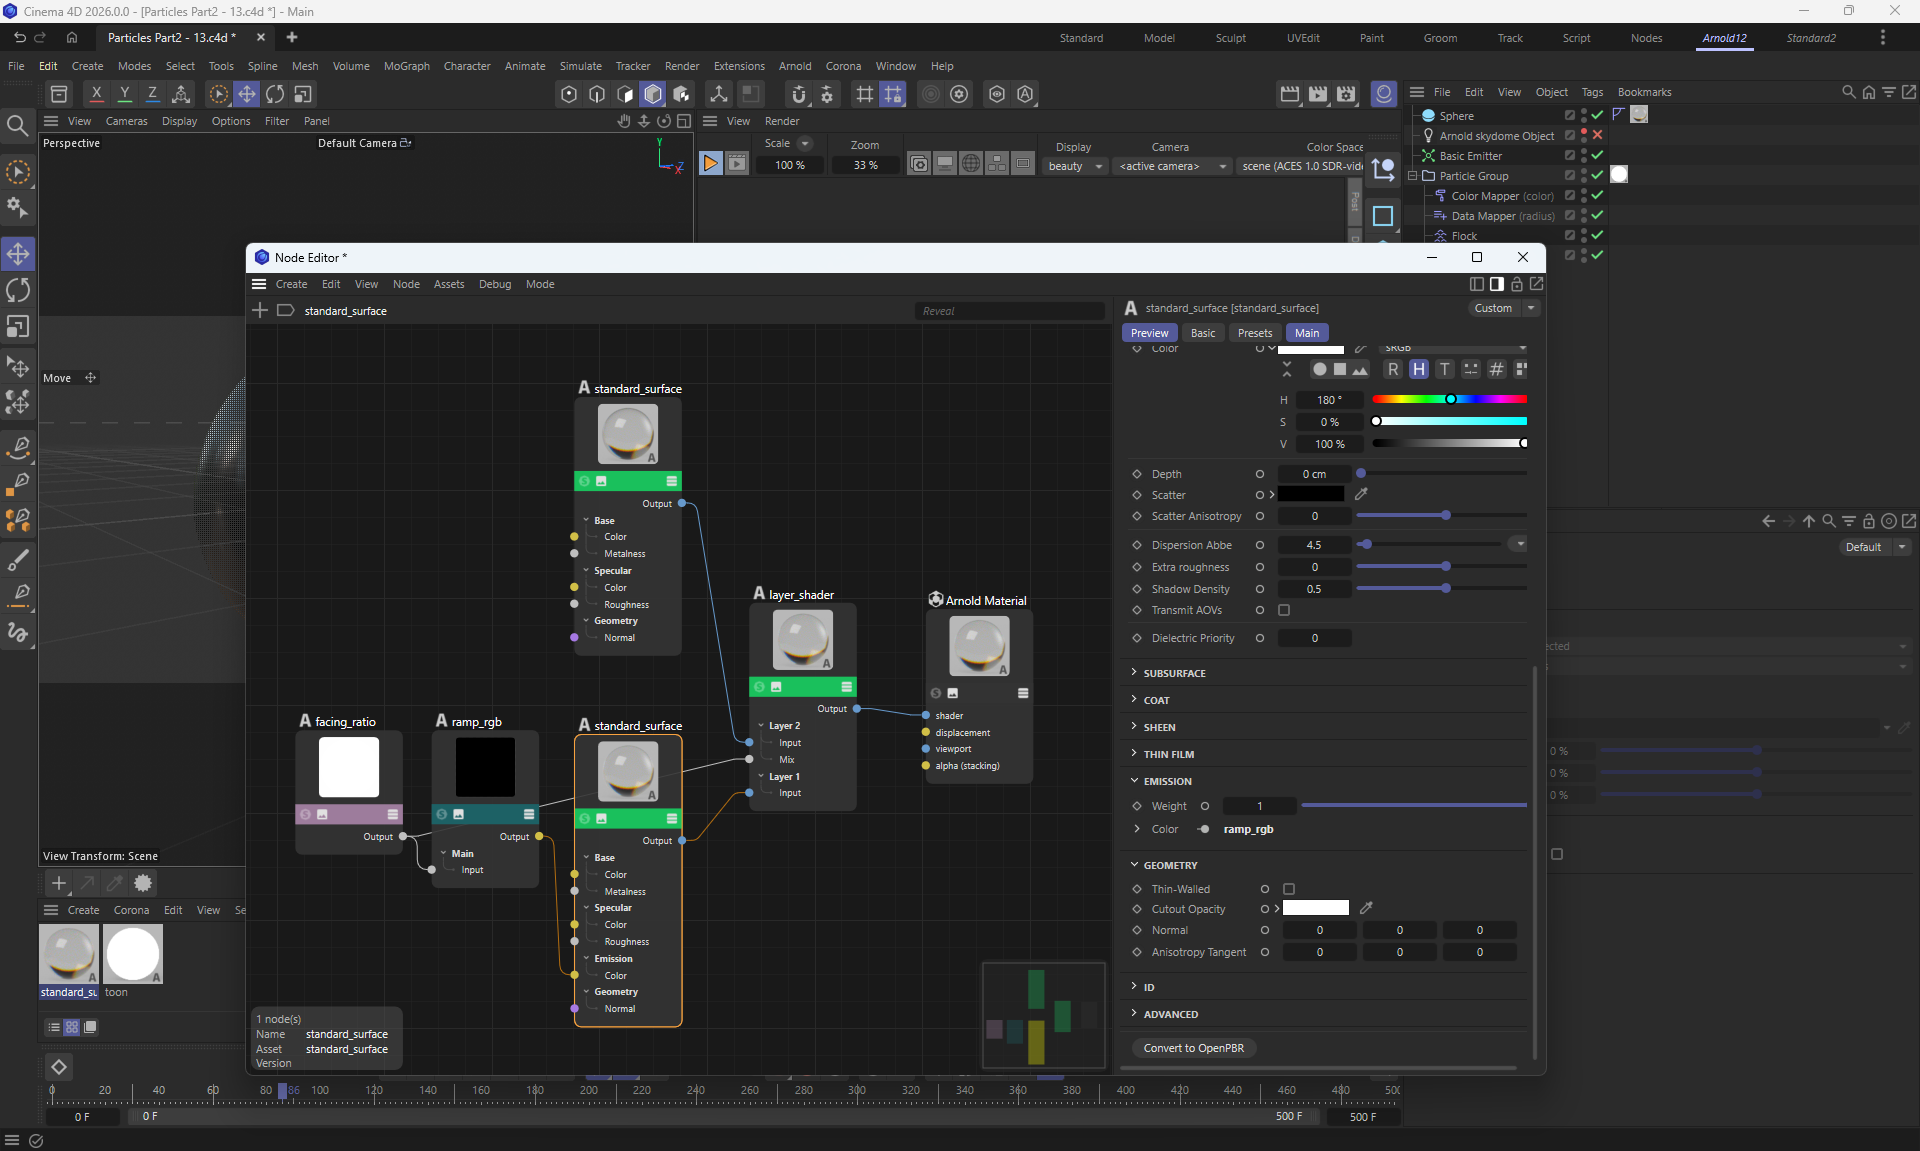Image resolution: width=1920 pixels, height=1151 pixels.
Task: Select the toon material thumbnail
Action: [x=133, y=953]
